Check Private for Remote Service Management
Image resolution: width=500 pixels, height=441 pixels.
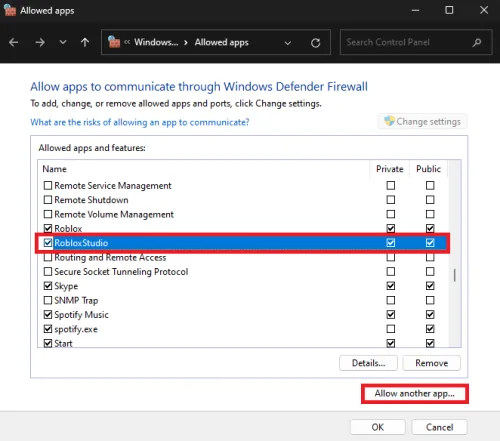391,185
